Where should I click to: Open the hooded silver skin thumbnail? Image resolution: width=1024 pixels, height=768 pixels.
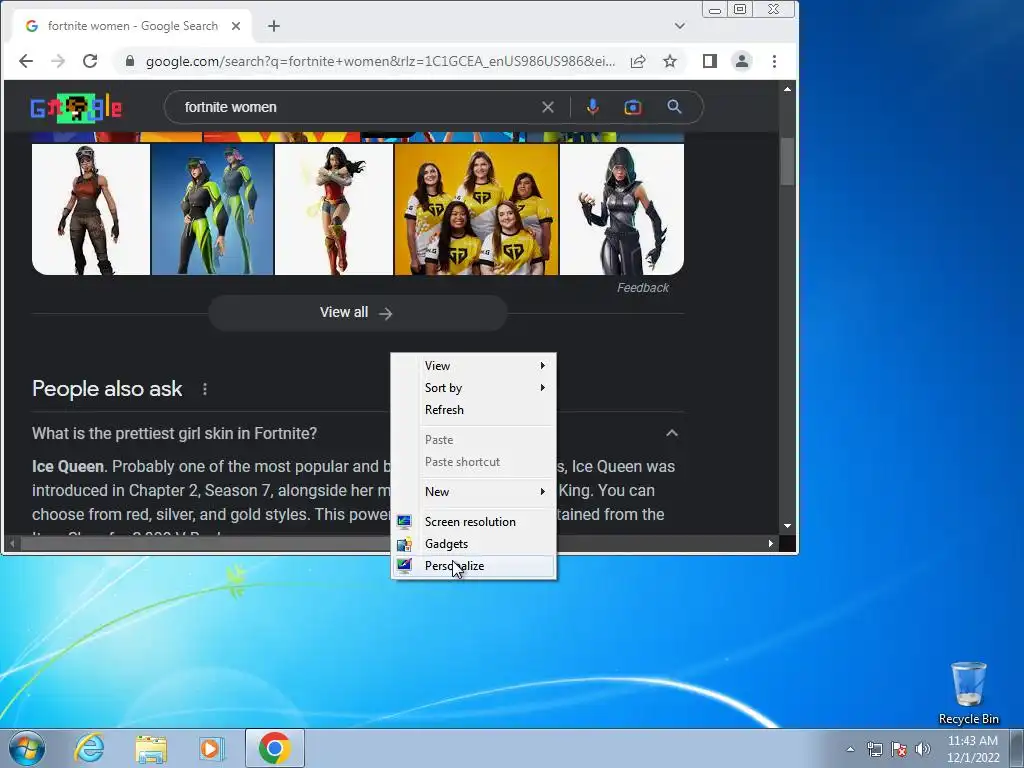click(x=622, y=210)
